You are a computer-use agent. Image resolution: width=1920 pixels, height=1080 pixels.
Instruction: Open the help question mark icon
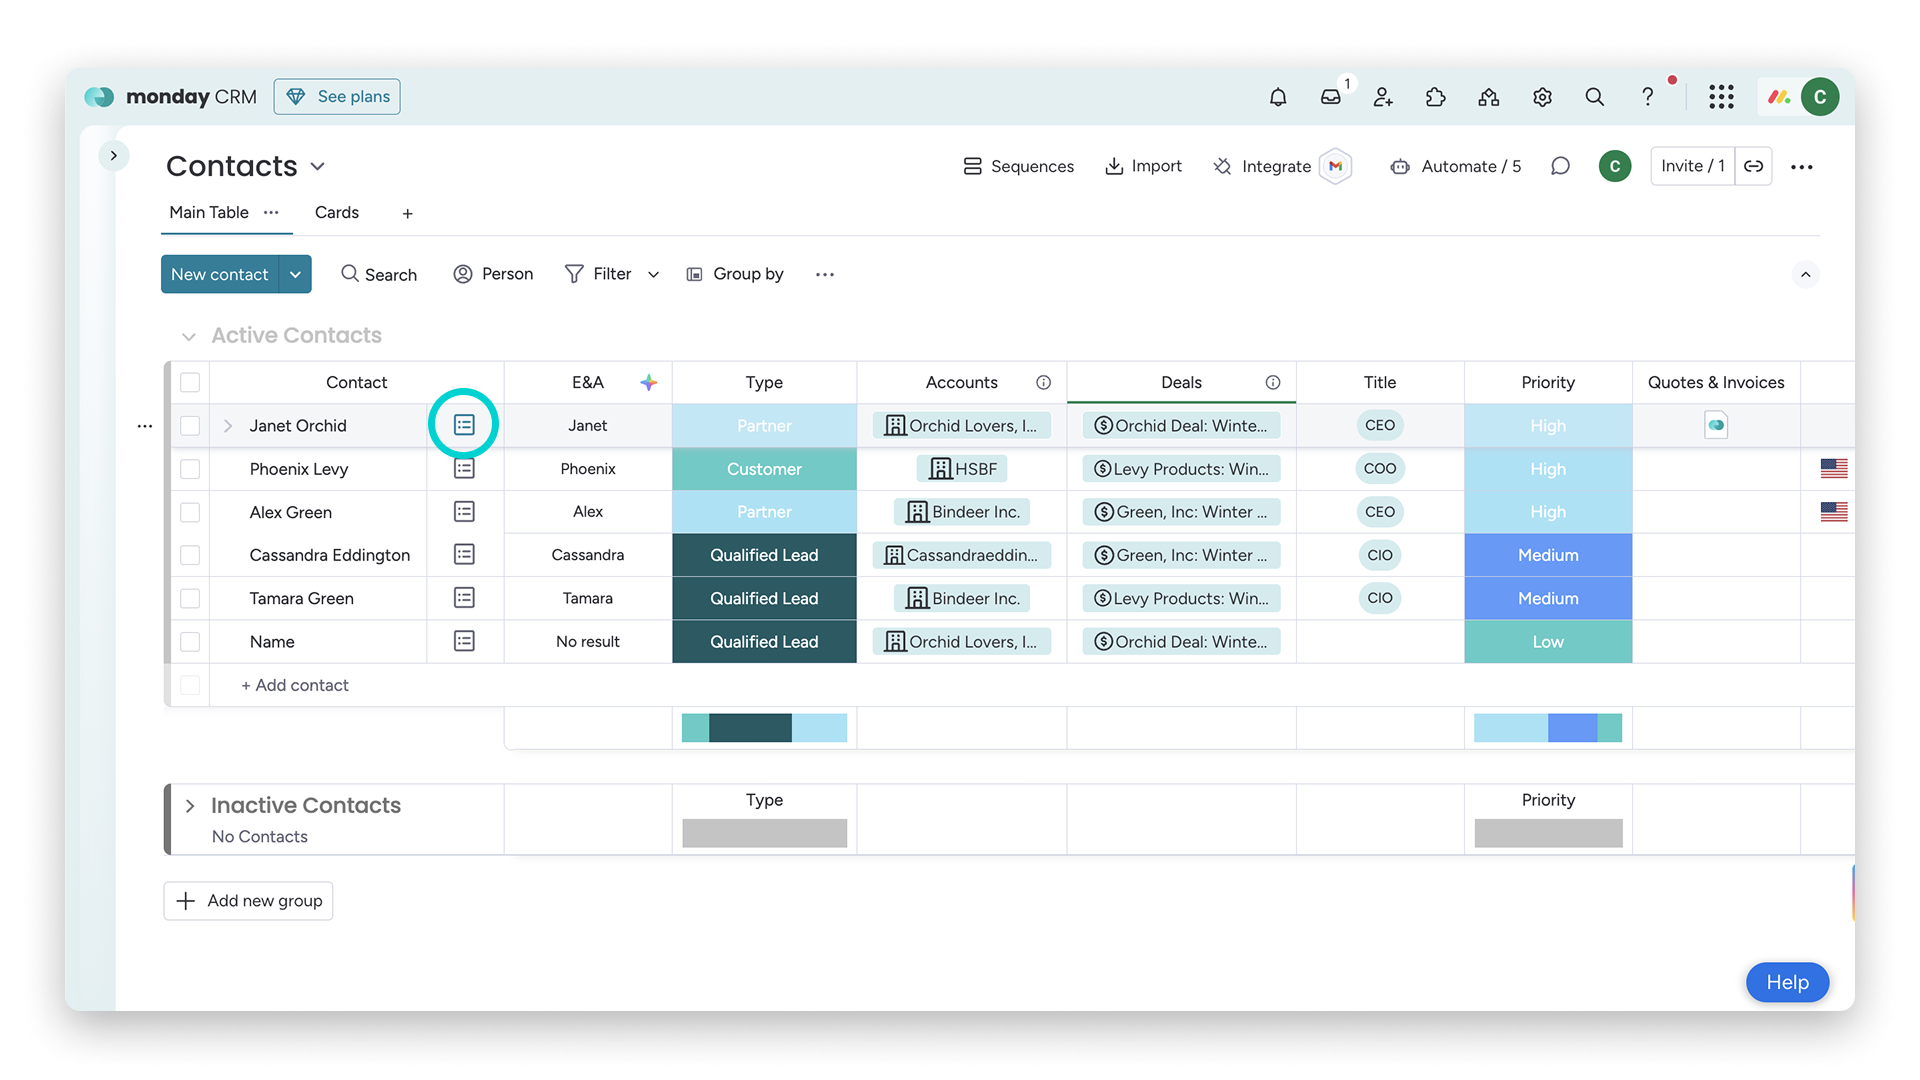pyautogui.click(x=1647, y=97)
